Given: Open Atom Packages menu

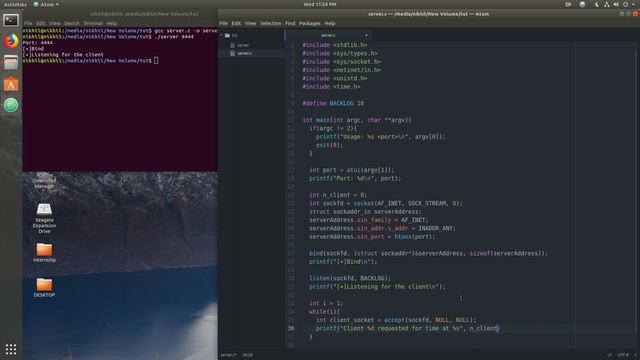Looking at the screenshot, I should [310, 24].
